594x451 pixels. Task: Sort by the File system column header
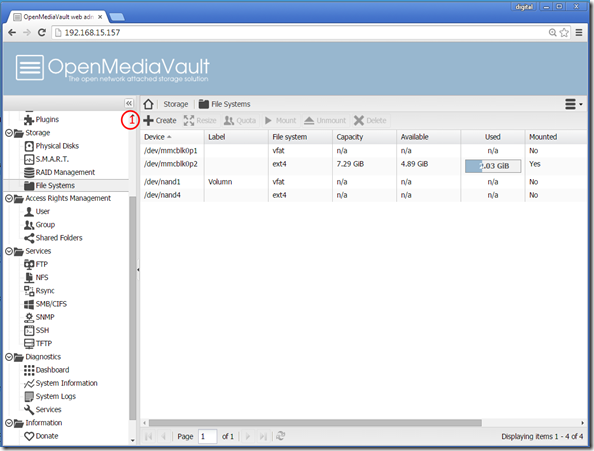click(x=300, y=137)
